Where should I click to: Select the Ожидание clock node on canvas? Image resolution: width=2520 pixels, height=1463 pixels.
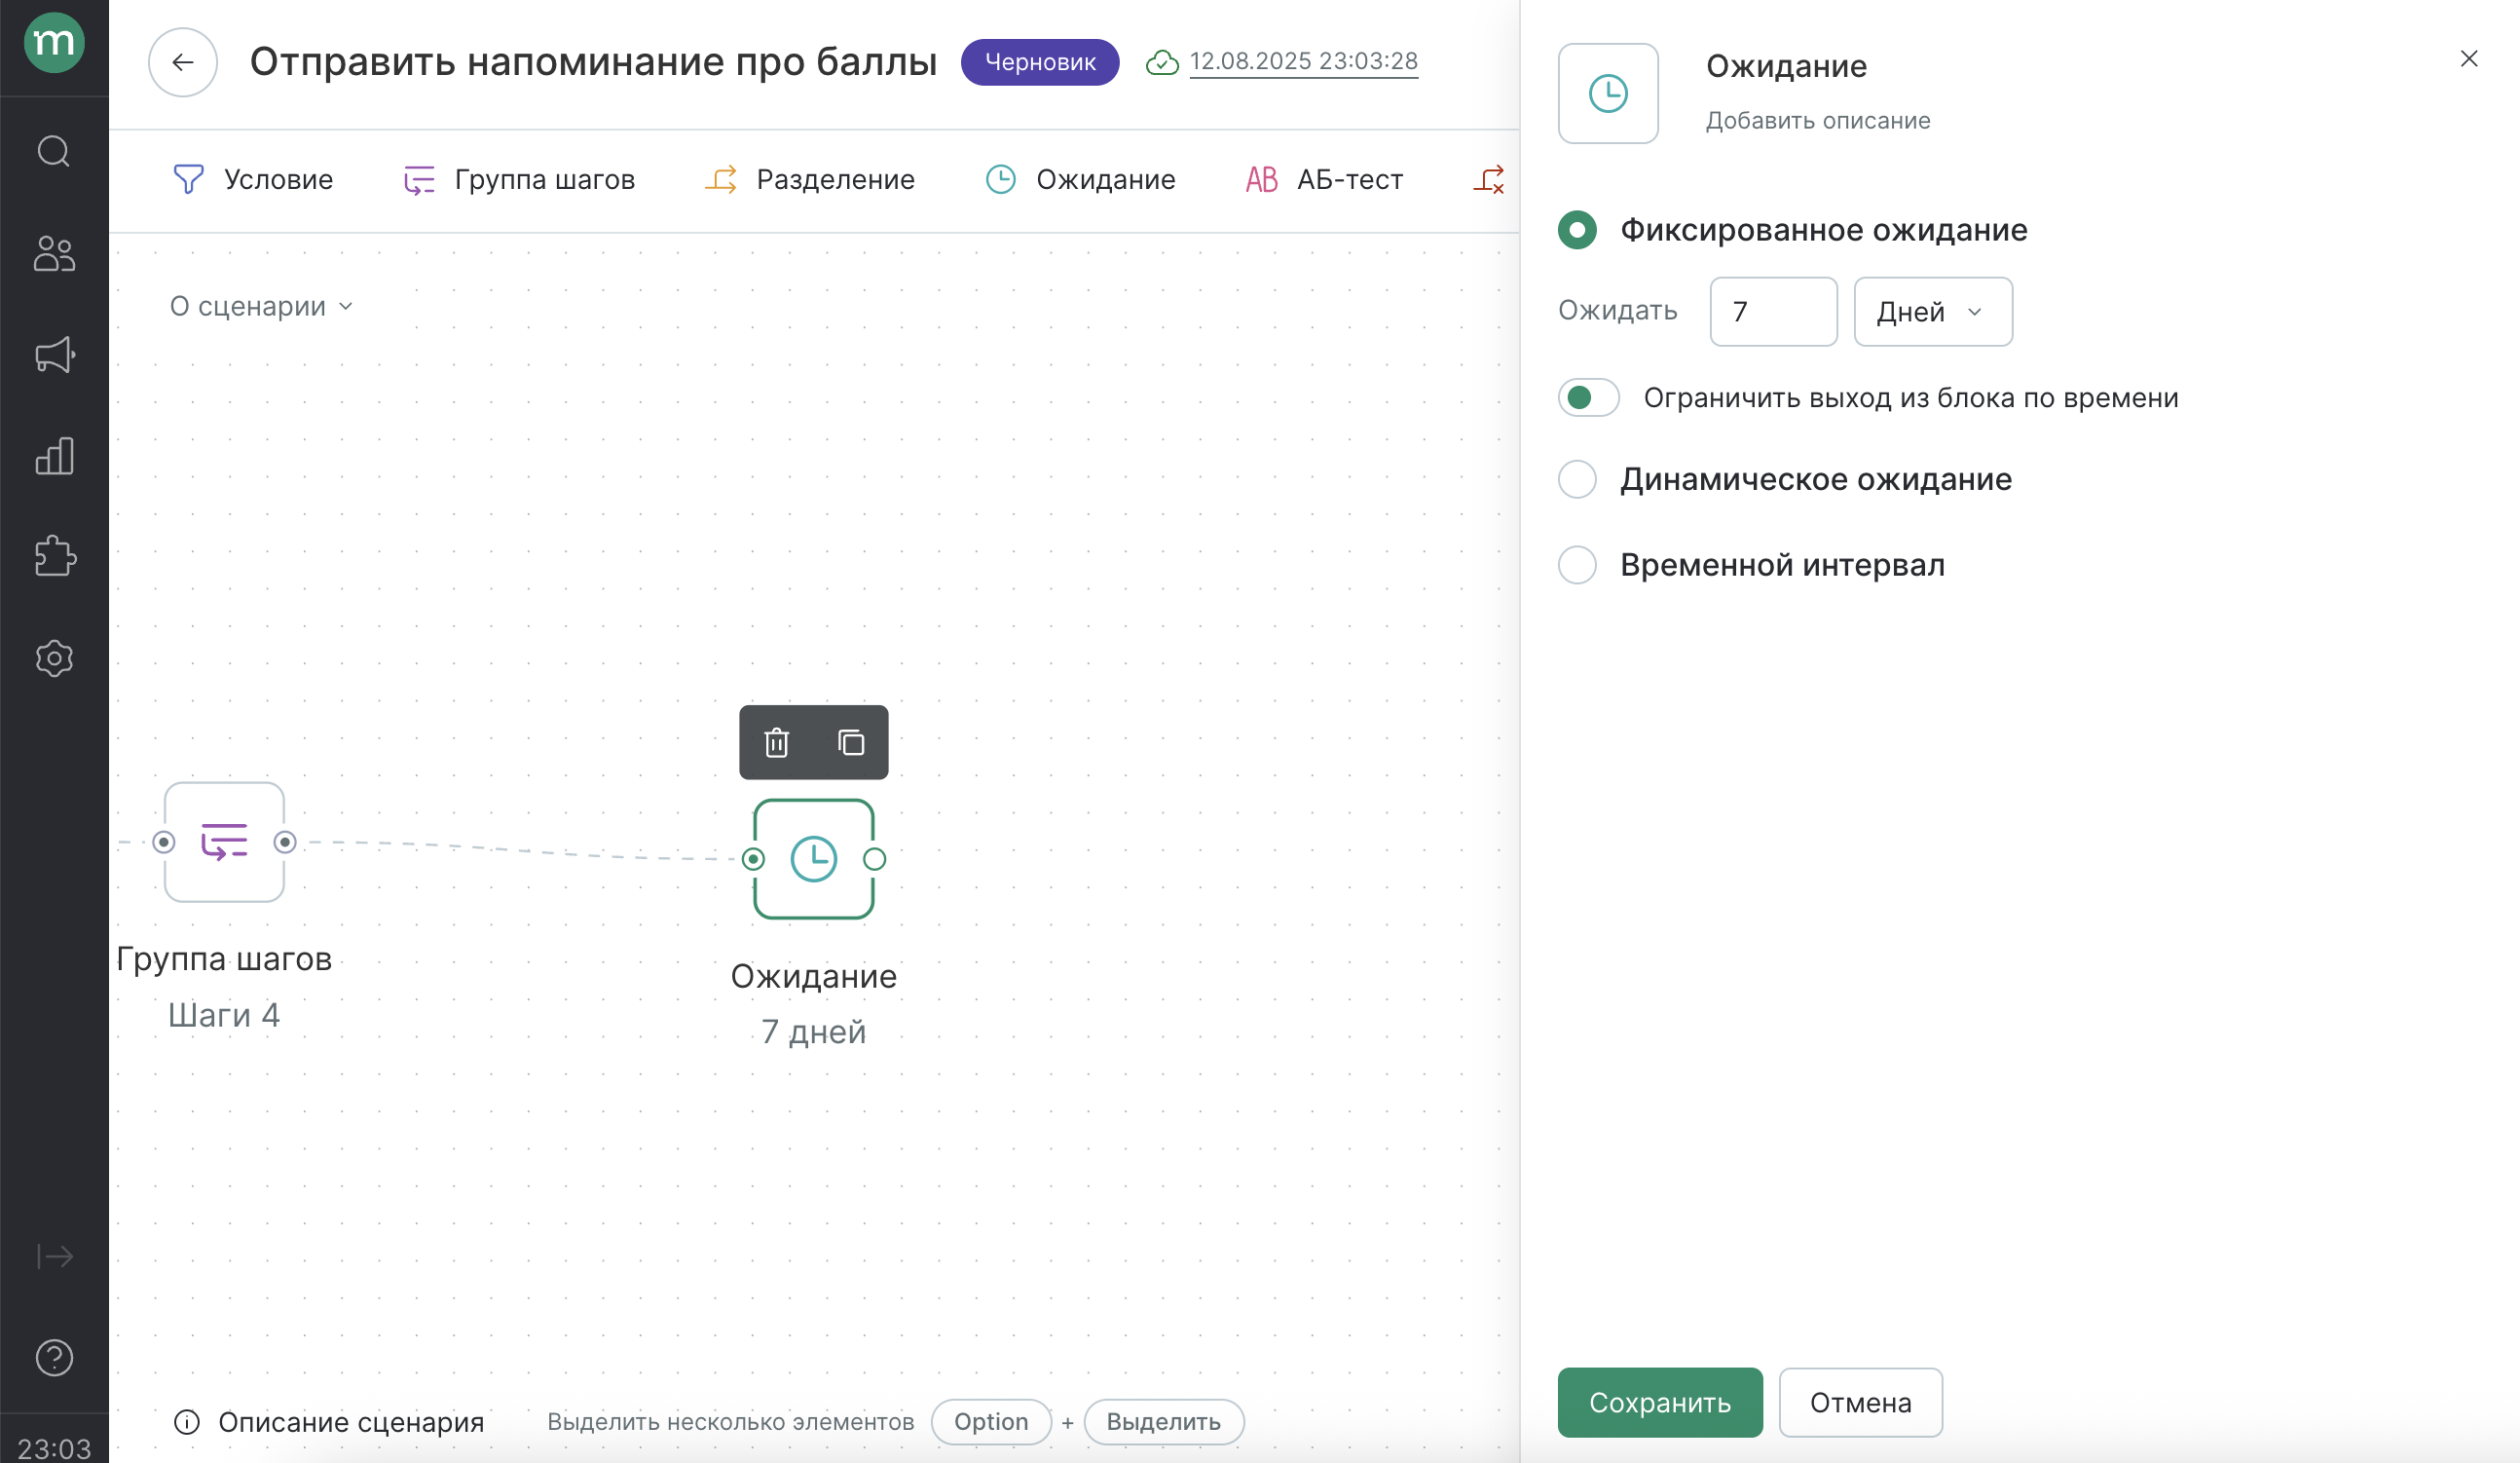[814, 859]
